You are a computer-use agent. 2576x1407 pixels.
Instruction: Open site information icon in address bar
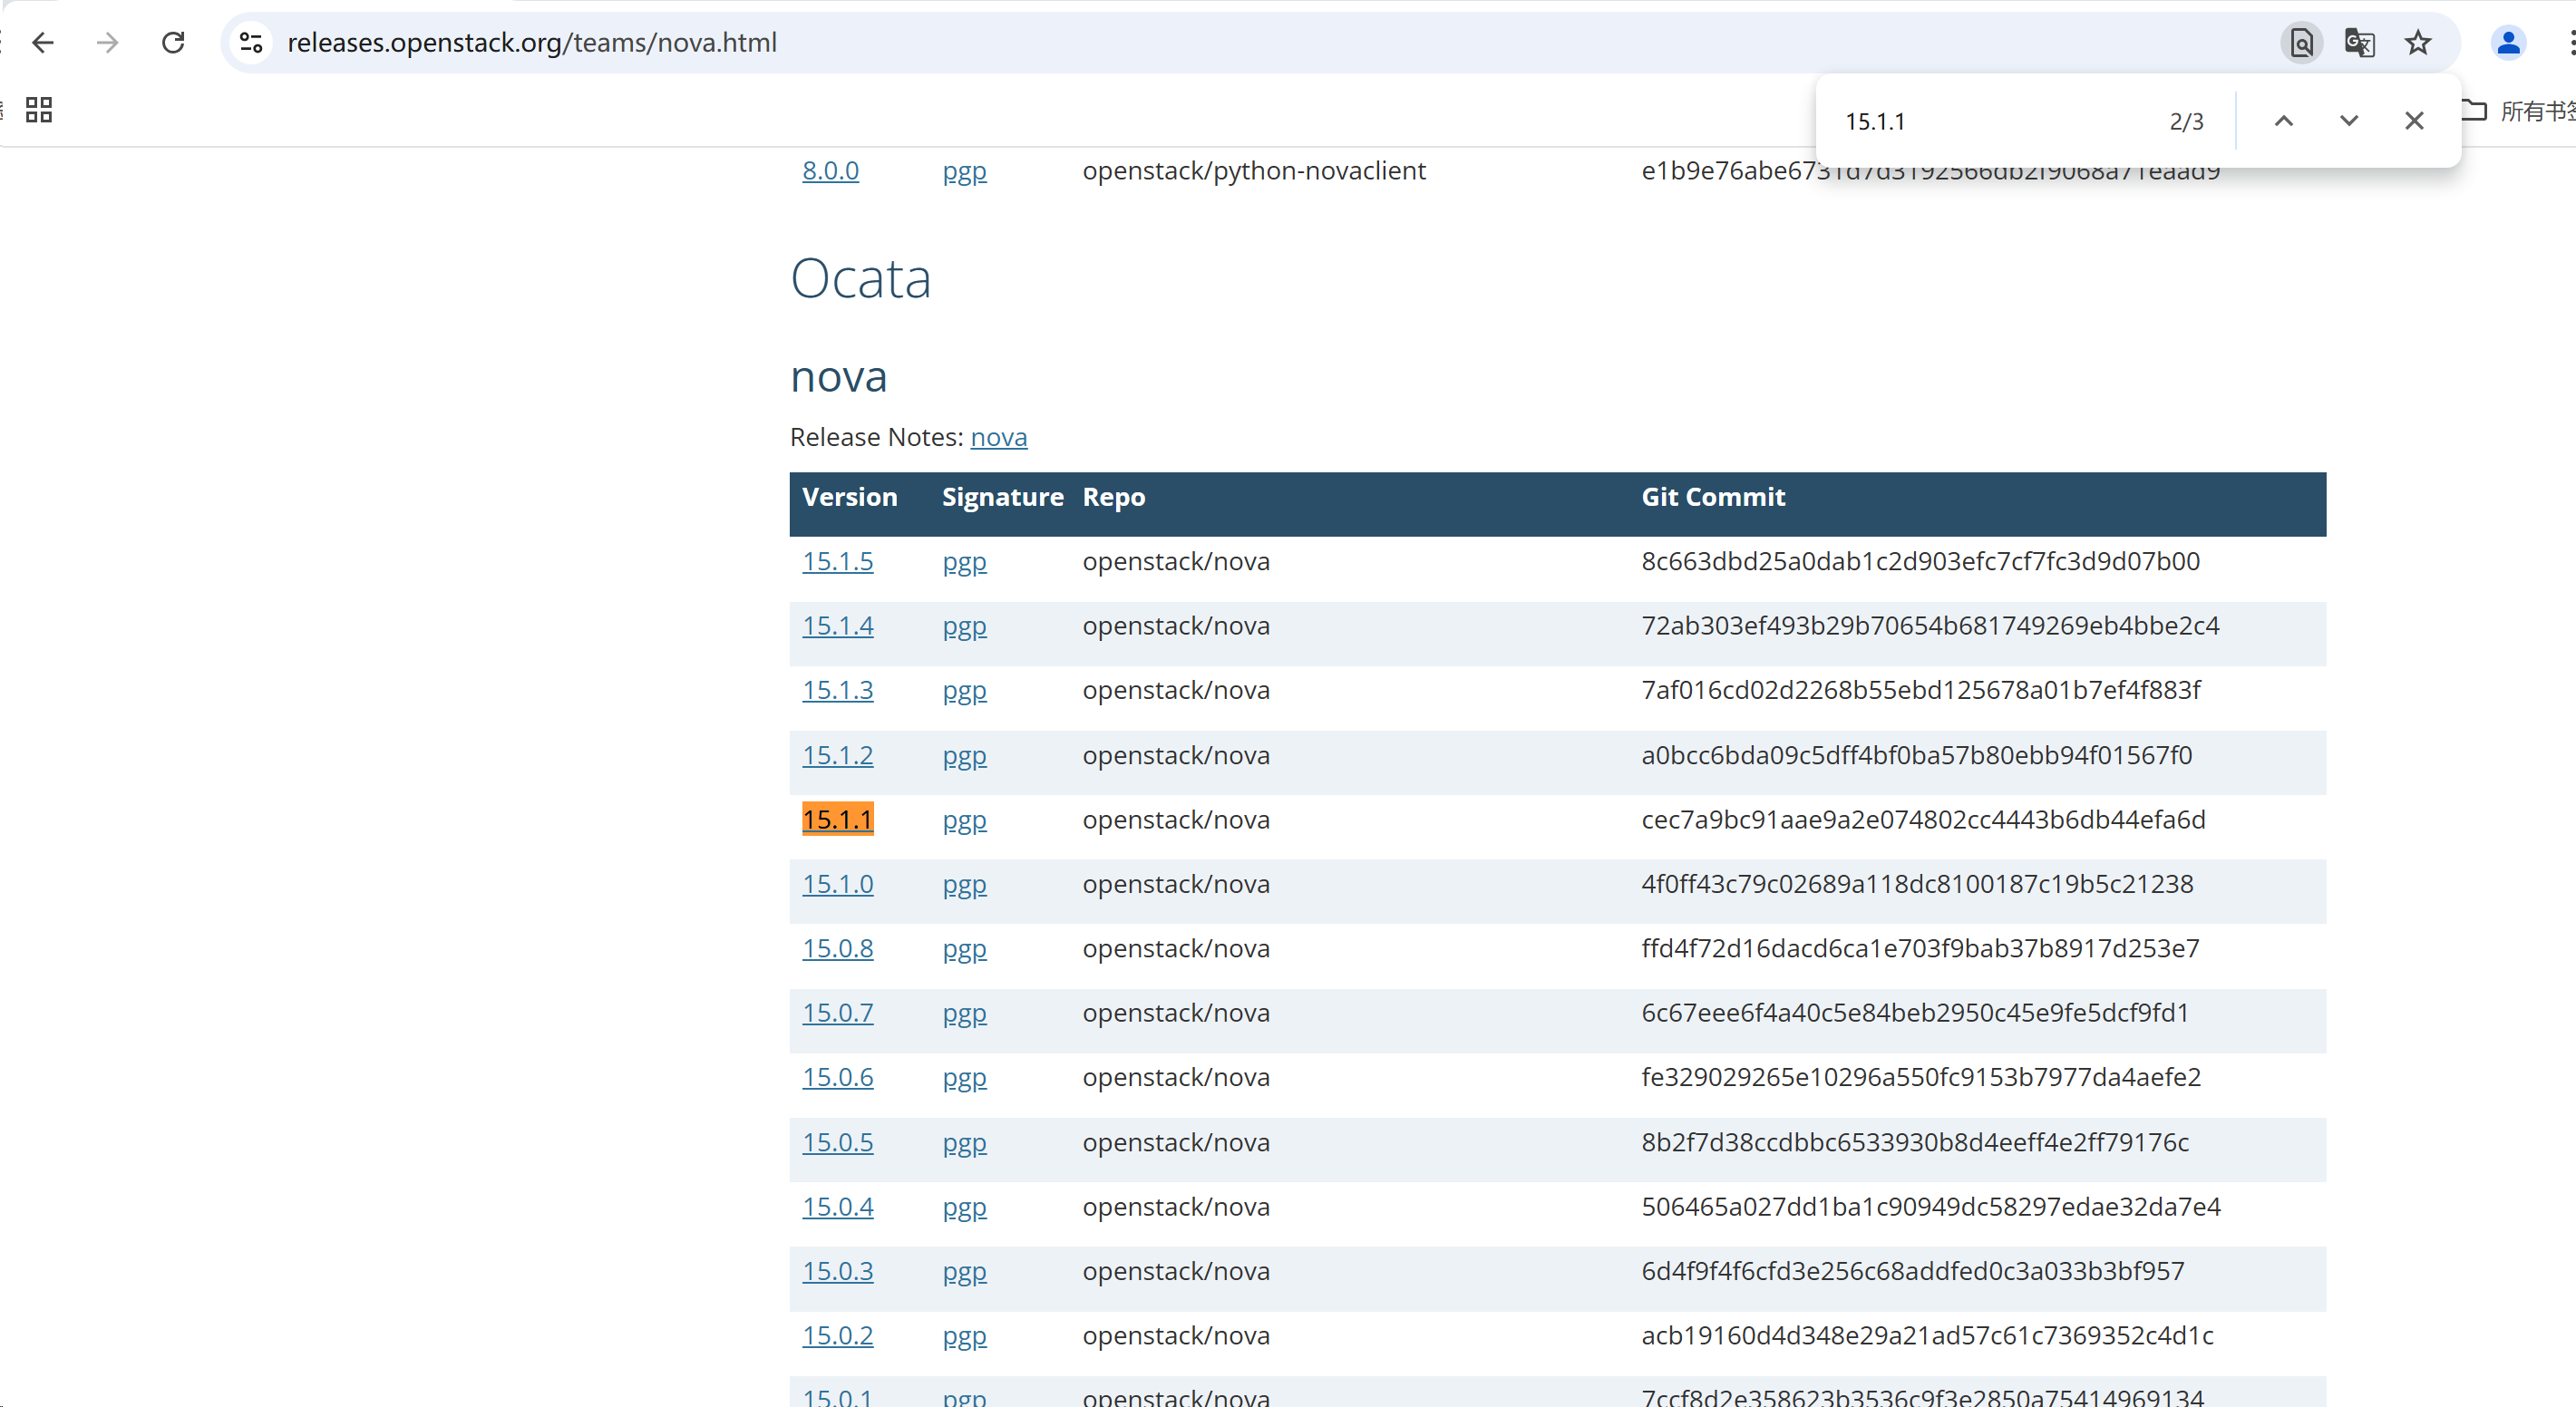tap(251, 43)
